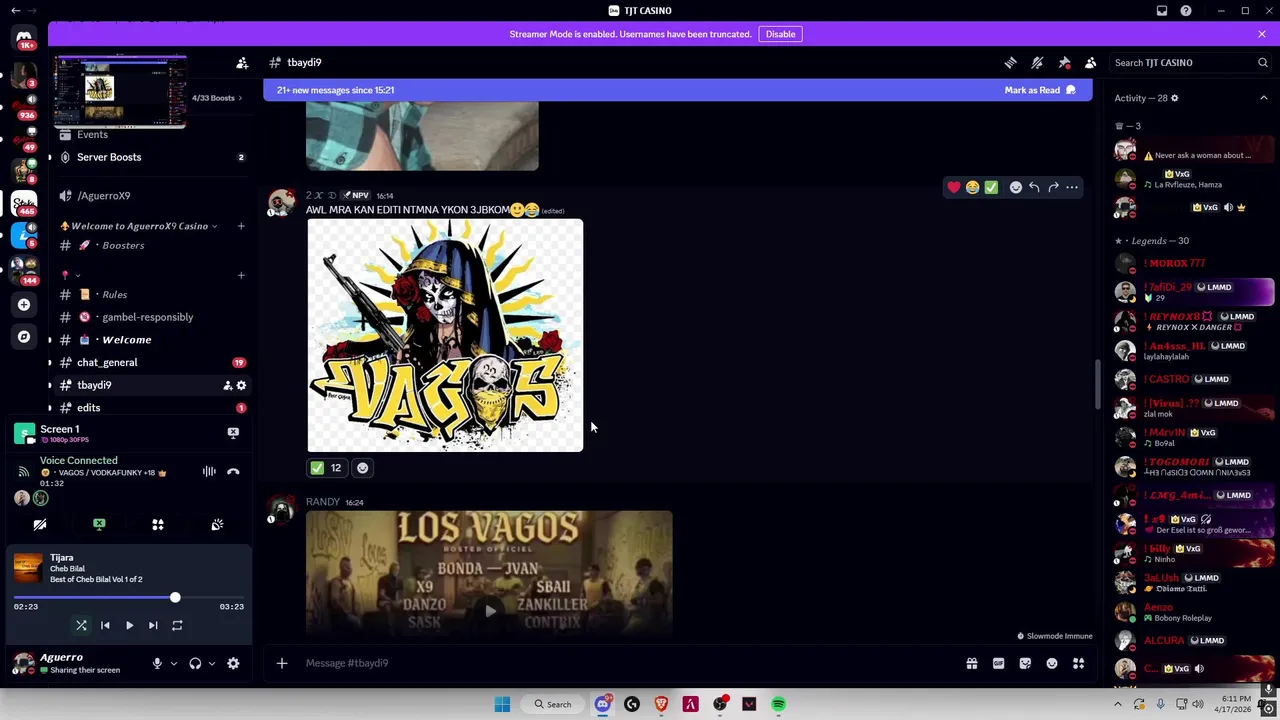Mute microphone in user panel
This screenshot has height=720, width=1280.
click(x=157, y=663)
